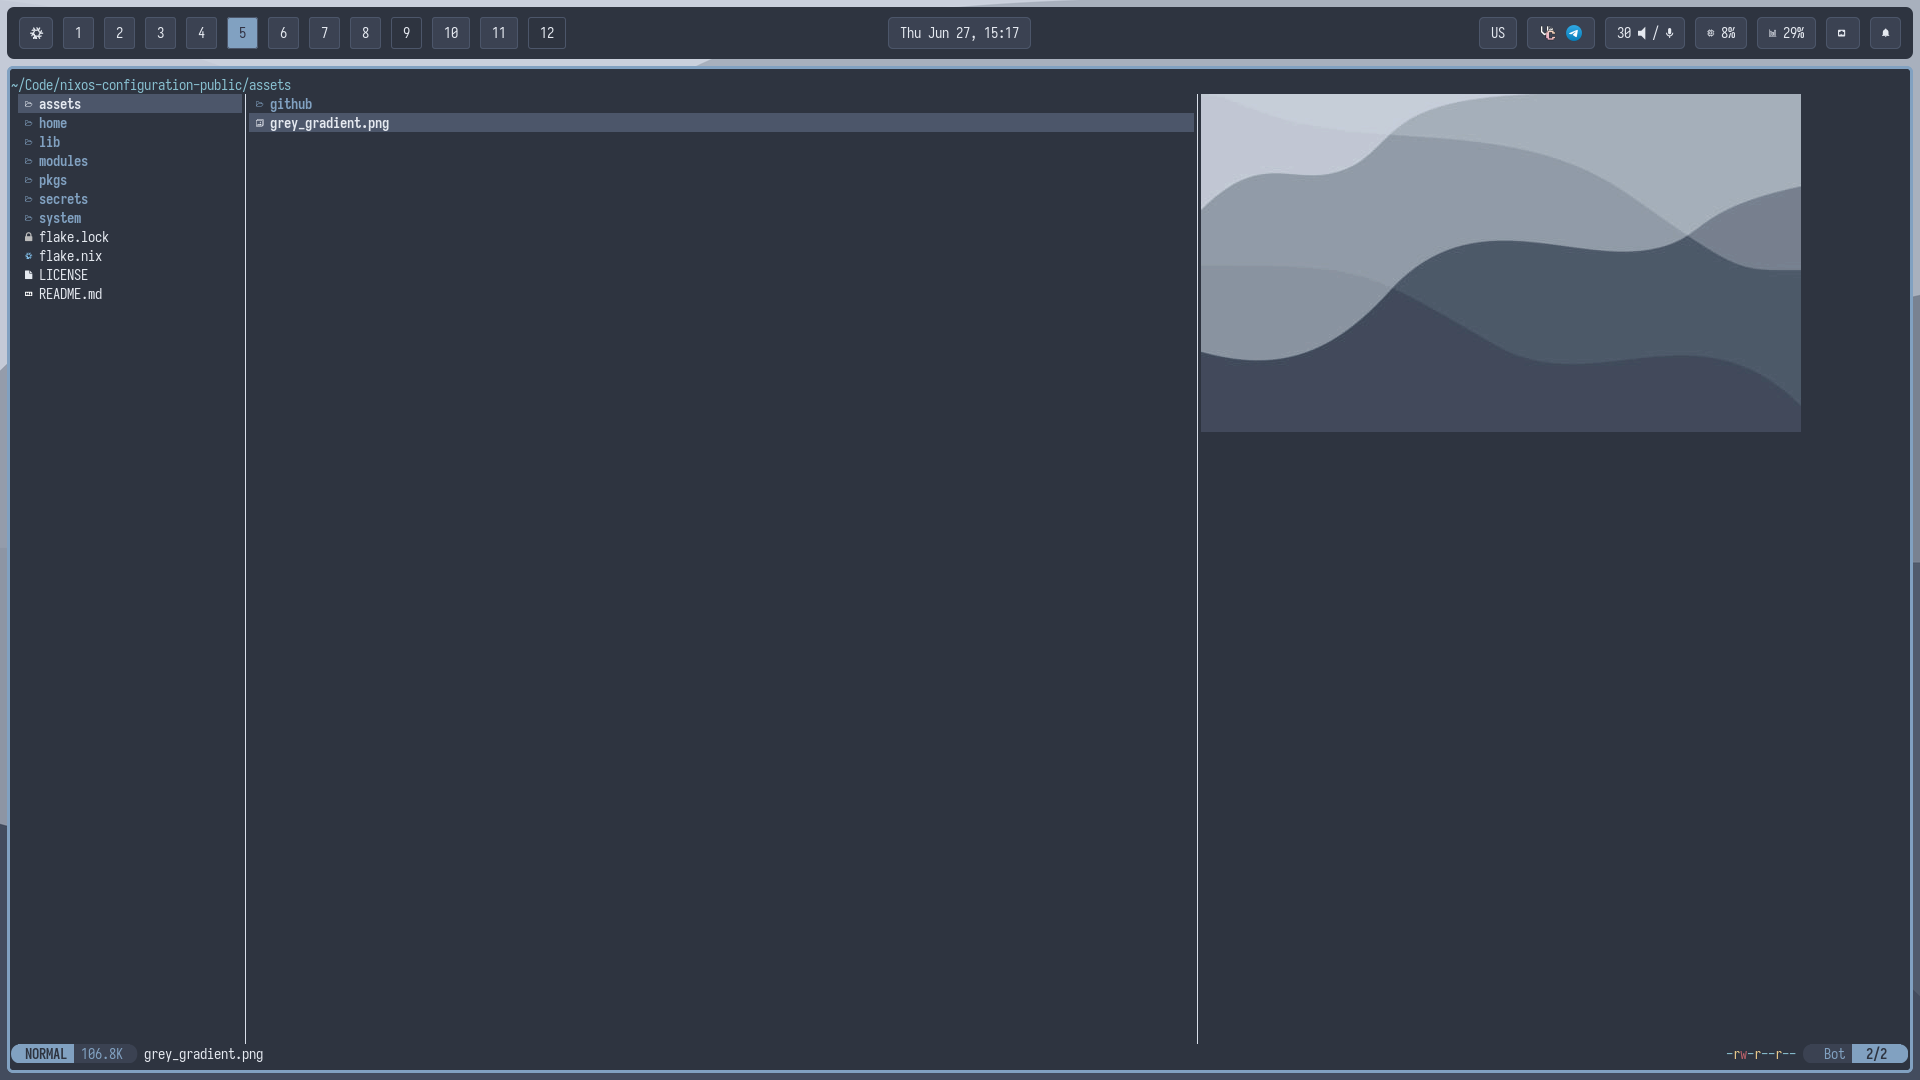Image resolution: width=1920 pixels, height=1080 pixels.
Task: Click the grey gradient image preview
Action: click(1500, 263)
